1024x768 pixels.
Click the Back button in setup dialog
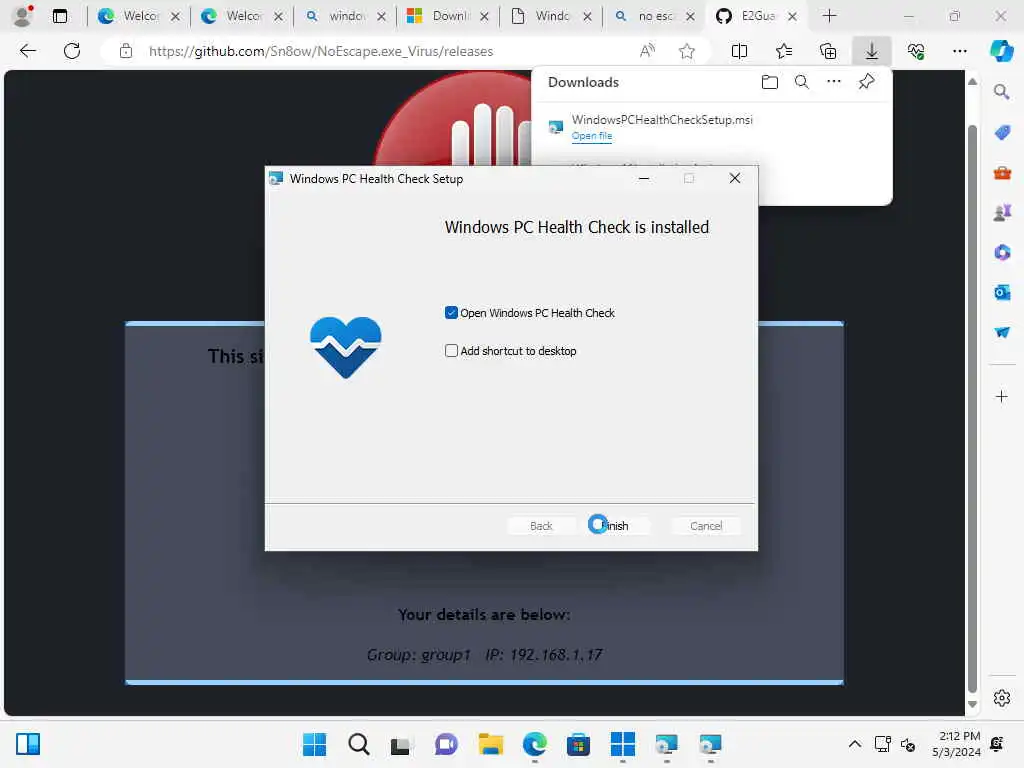[x=541, y=526]
